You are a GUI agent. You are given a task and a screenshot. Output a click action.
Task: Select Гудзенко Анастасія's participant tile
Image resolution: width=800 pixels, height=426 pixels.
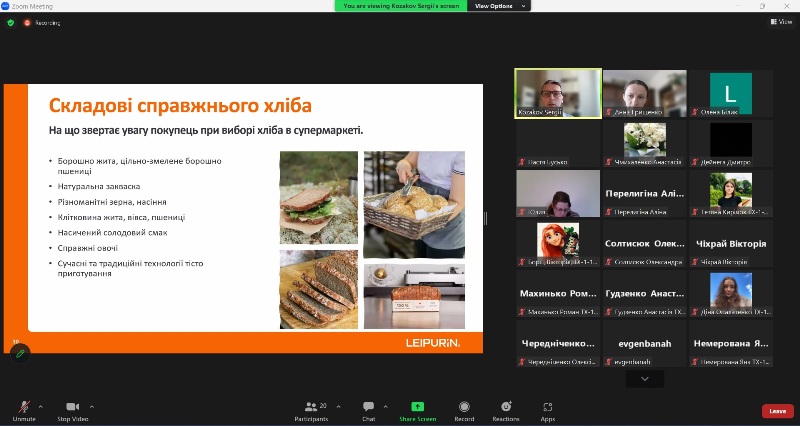click(645, 293)
